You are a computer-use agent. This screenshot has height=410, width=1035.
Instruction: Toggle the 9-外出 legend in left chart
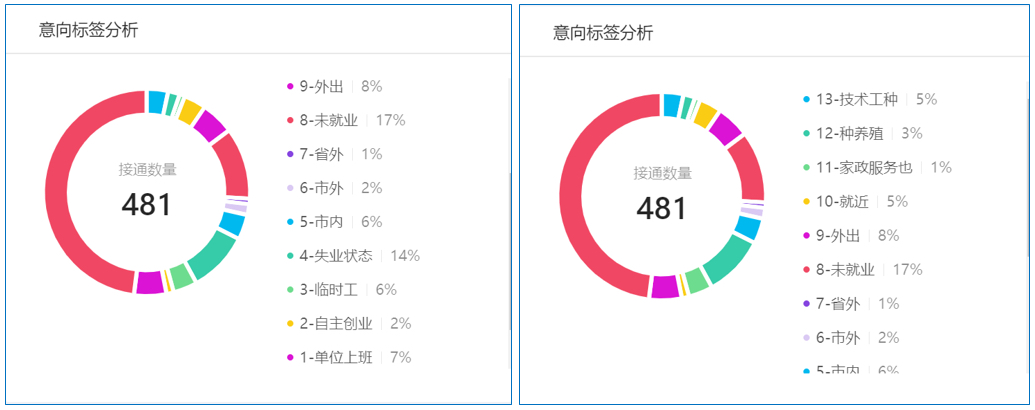(321, 86)
